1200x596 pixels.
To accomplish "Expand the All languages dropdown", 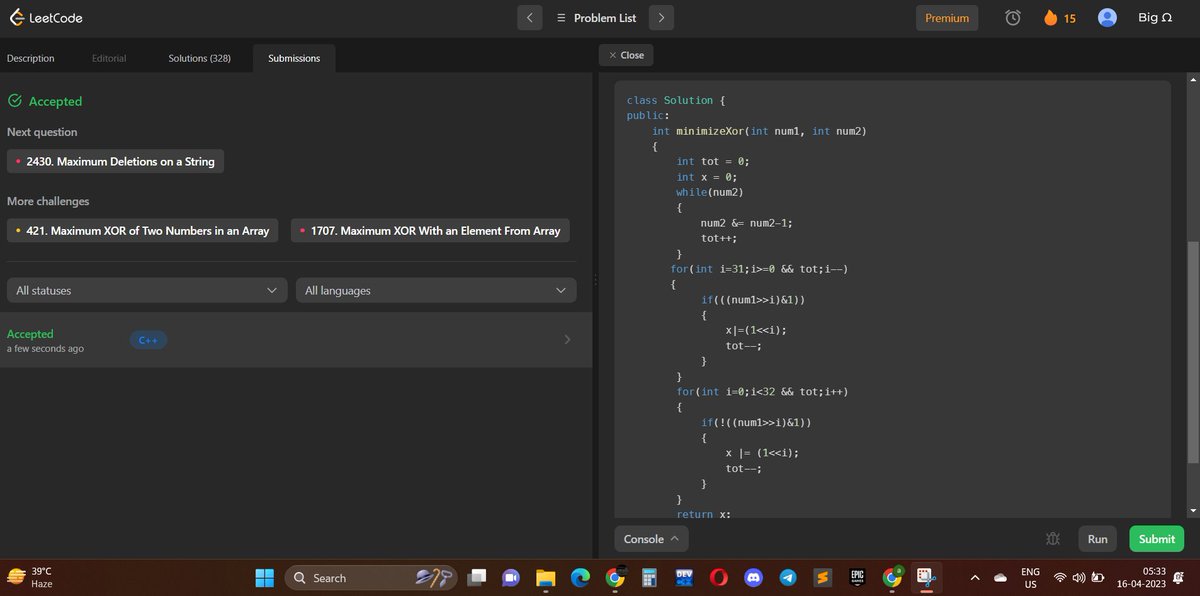I will [x=436, y=290].
